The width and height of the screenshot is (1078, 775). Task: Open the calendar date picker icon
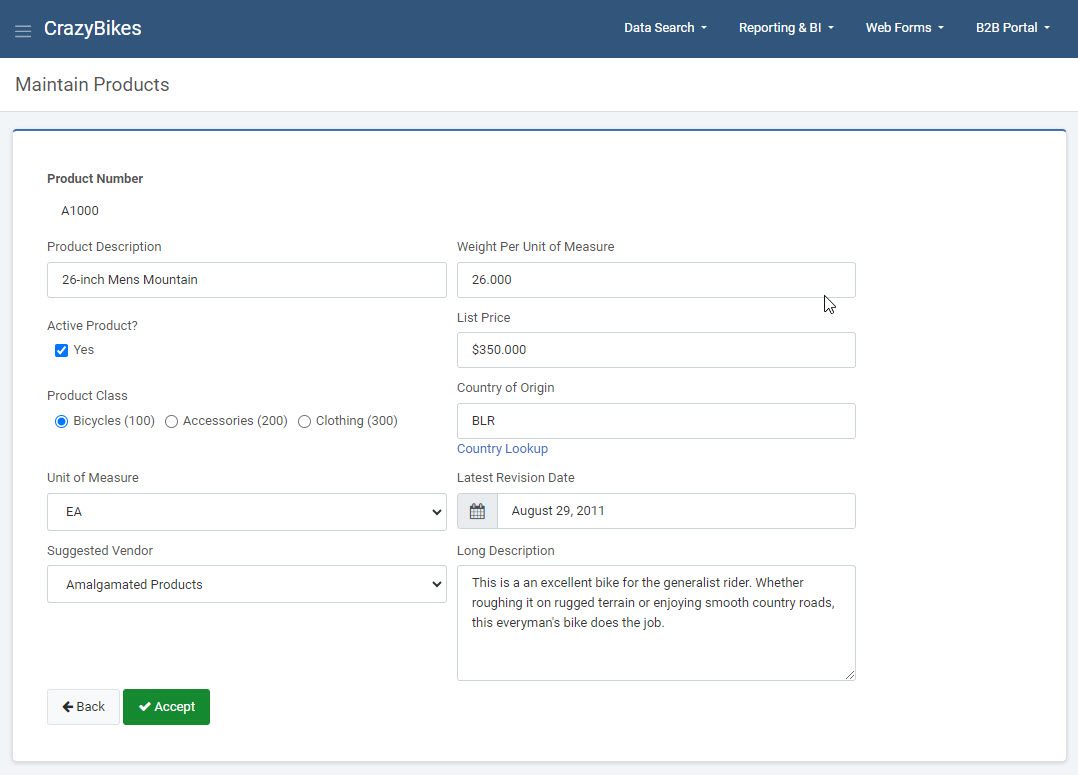click(x=477, y=511)
